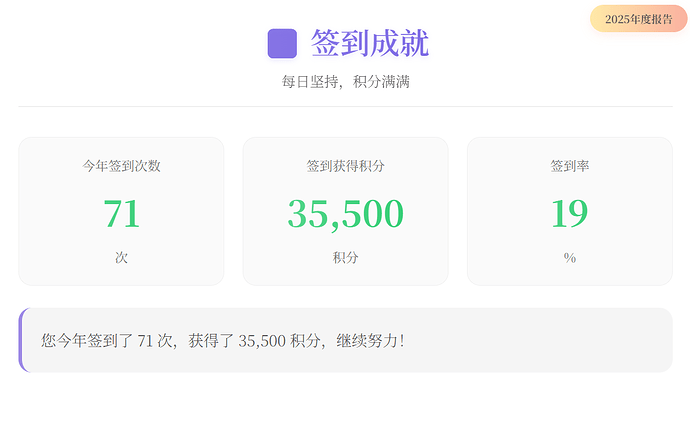The width and height of the screenshot is (690, 440).
Task: Click the purple square icon beside the title
Action: point(282,44)
